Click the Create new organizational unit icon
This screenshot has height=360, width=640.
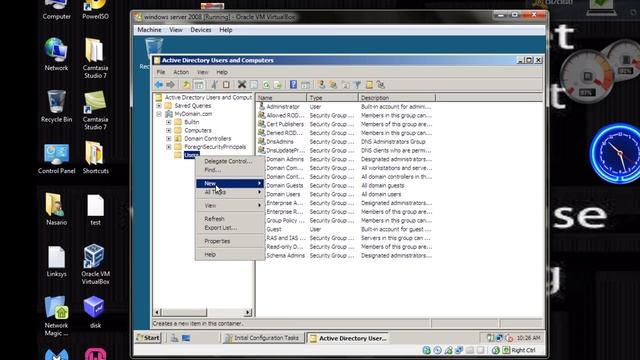point(345,84)
